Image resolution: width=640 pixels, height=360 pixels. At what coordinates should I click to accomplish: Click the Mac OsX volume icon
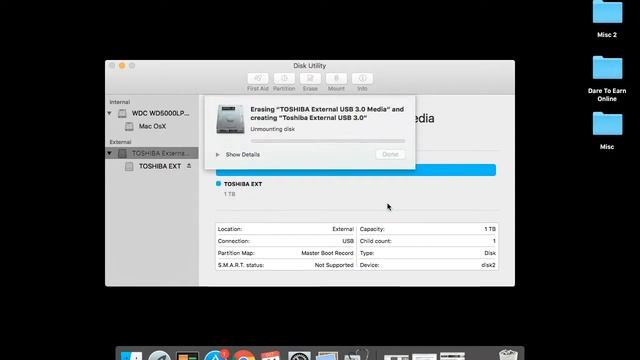(x=129, y=127)
